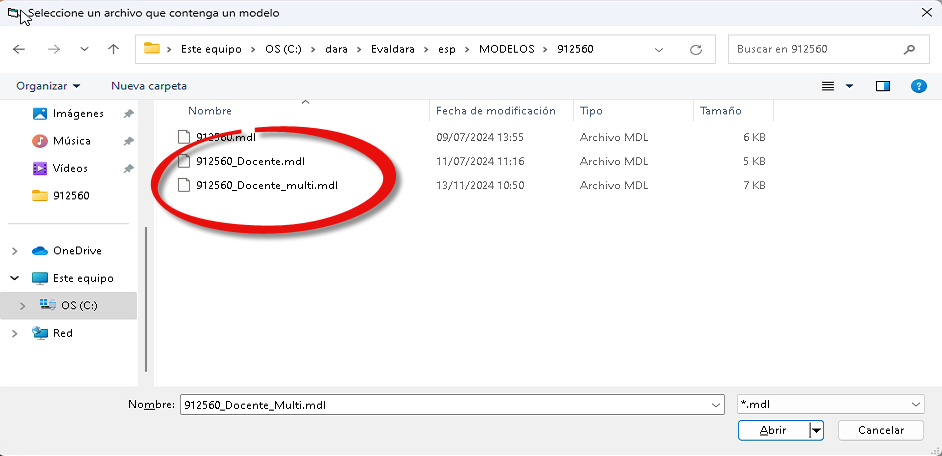This screenshot has height=456, width=942.
Task: Click the navigation pane scrollbar
Action: (x=146, y=300)
